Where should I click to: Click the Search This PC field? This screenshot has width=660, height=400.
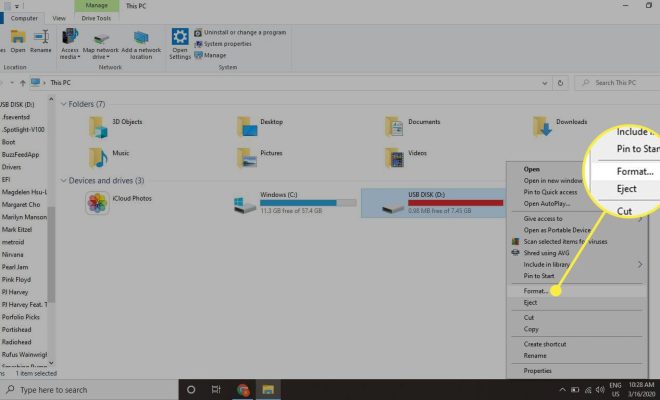618,83
